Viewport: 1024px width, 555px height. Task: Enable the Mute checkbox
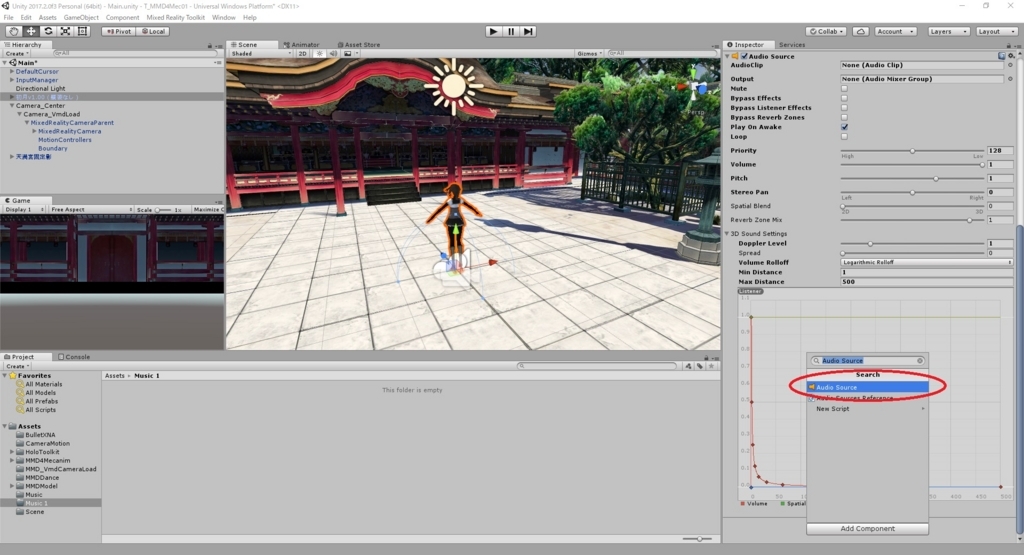pos(844,88)
